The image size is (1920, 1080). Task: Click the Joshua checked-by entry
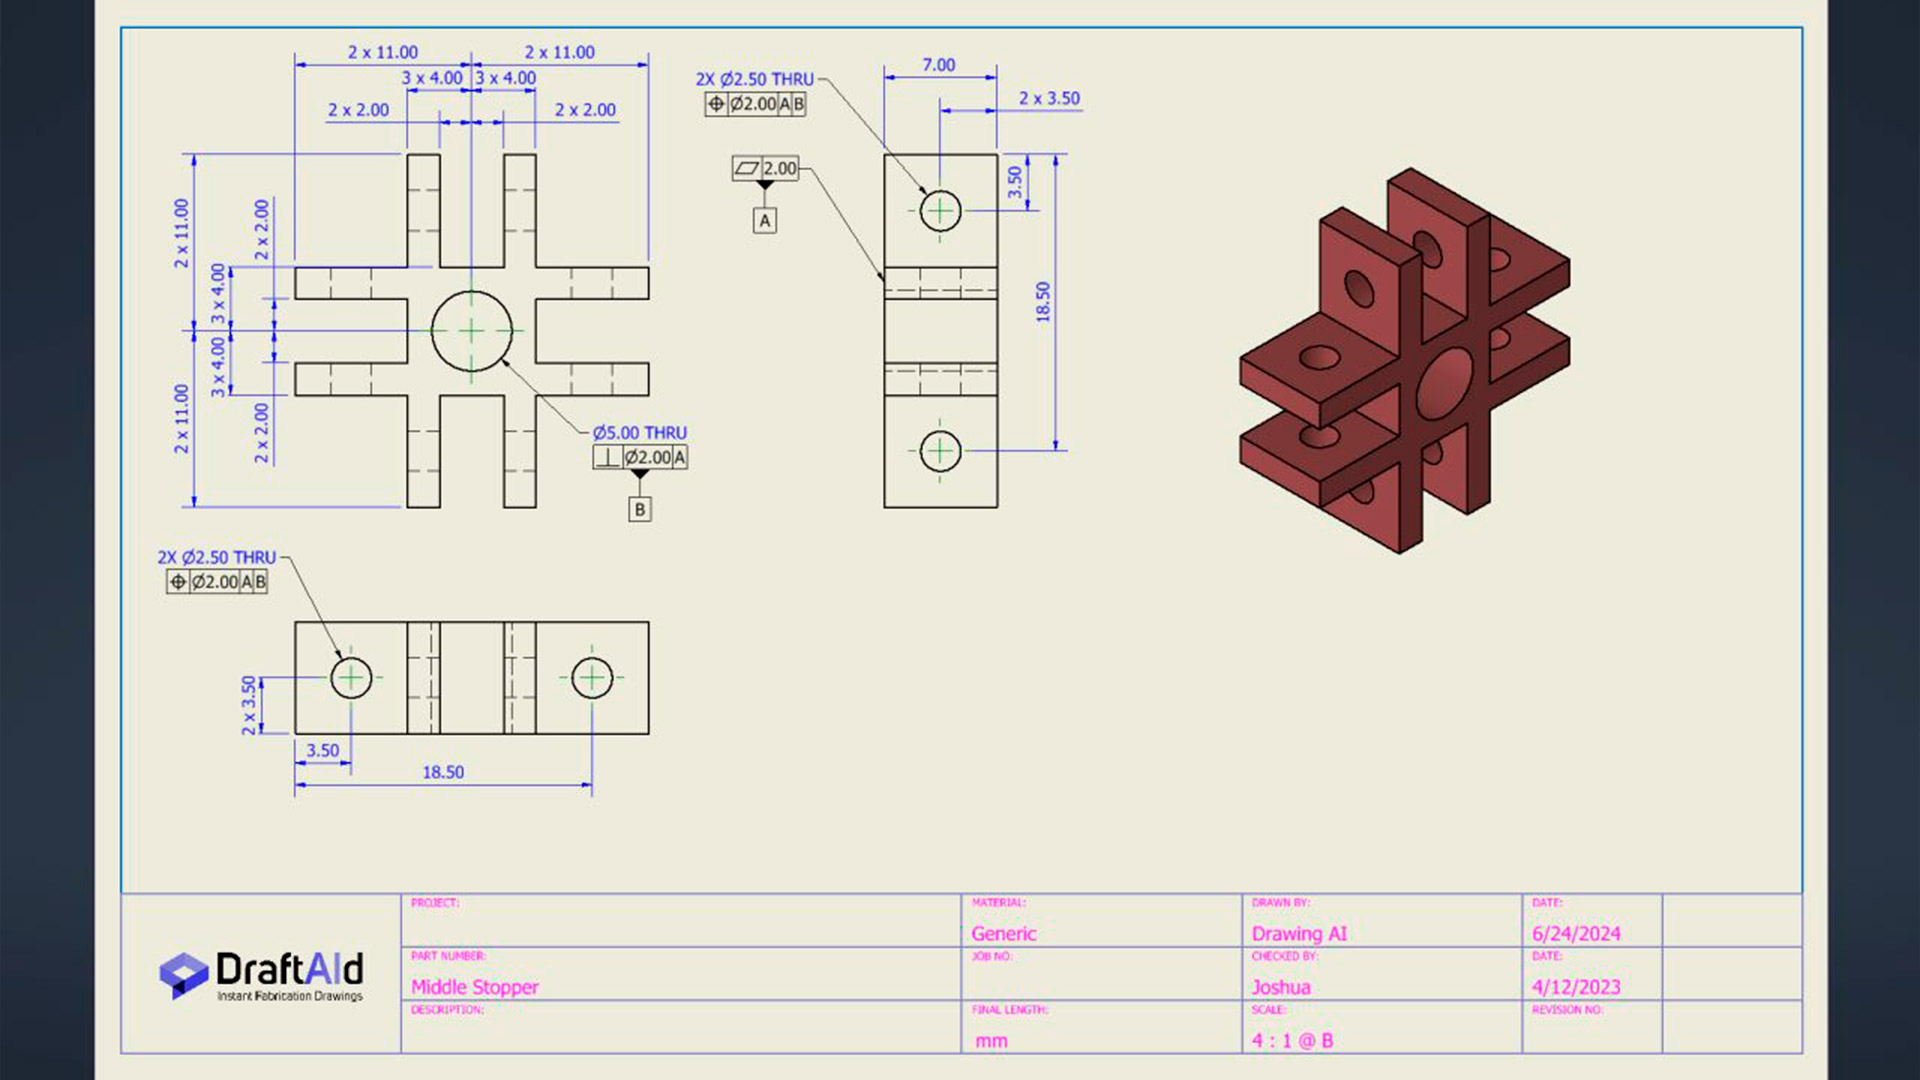[x=1281, y=987]
